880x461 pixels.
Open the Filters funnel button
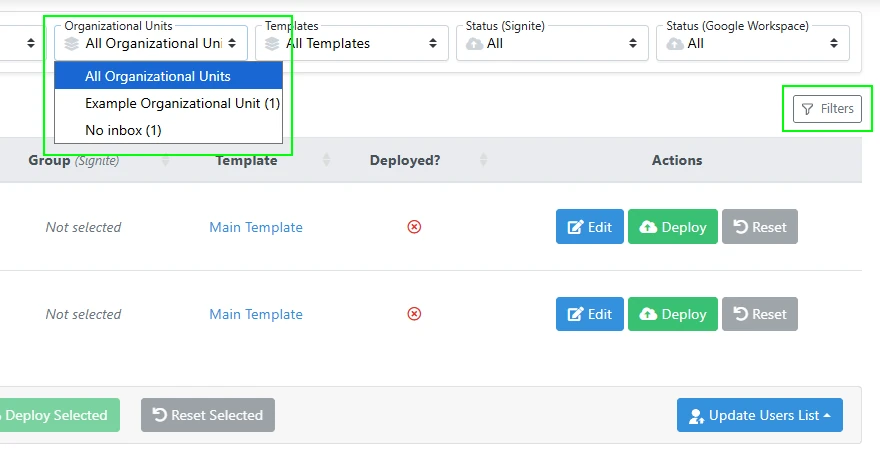pos(827,109)
